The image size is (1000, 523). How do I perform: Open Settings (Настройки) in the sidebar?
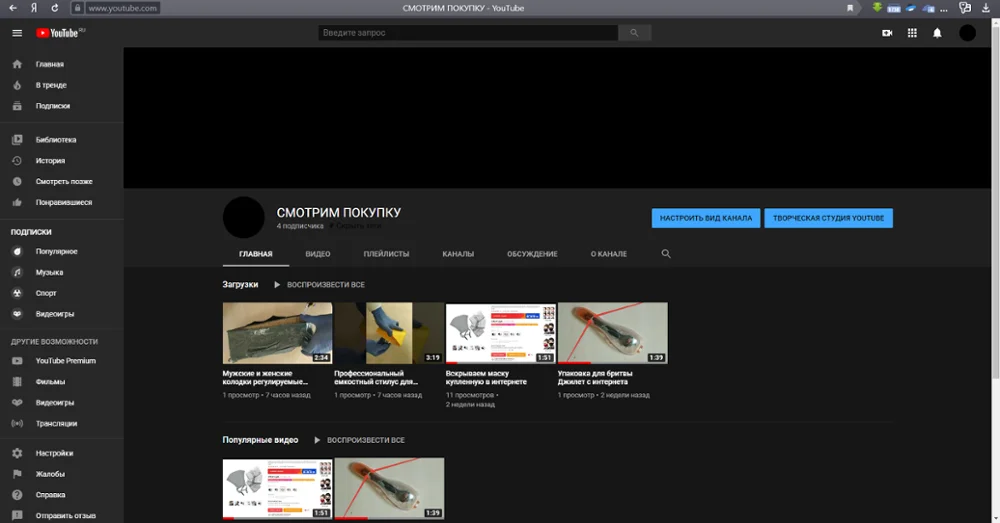pos(54,453)
